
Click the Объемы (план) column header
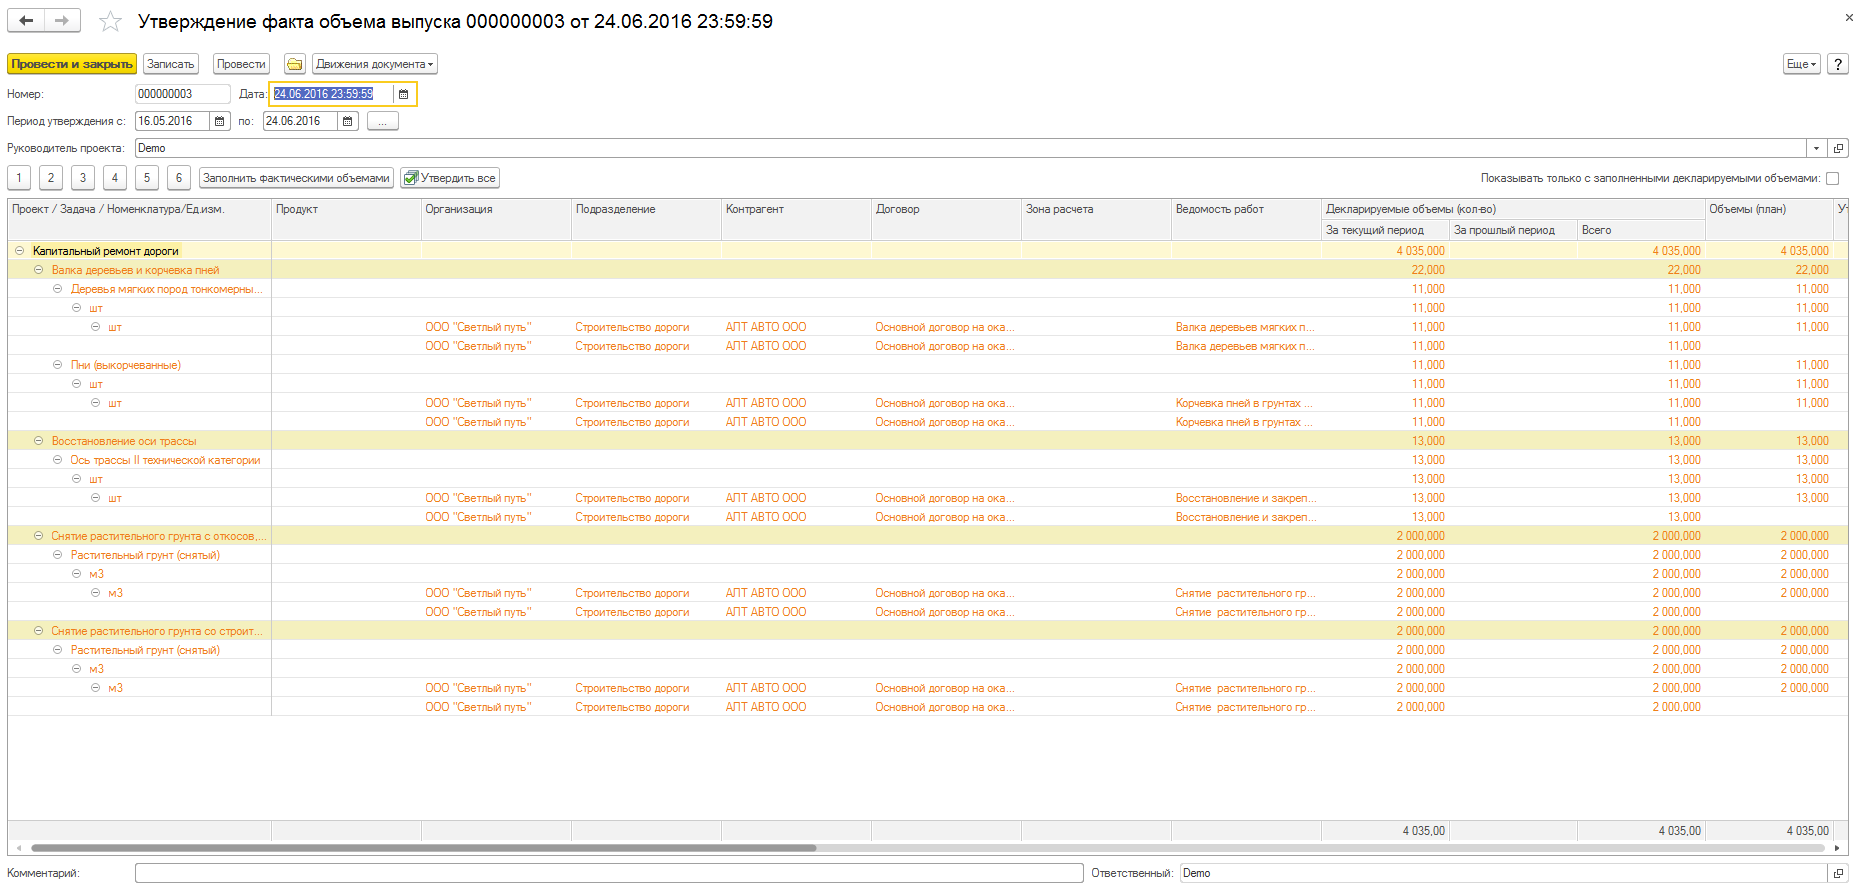[1769, 219]
